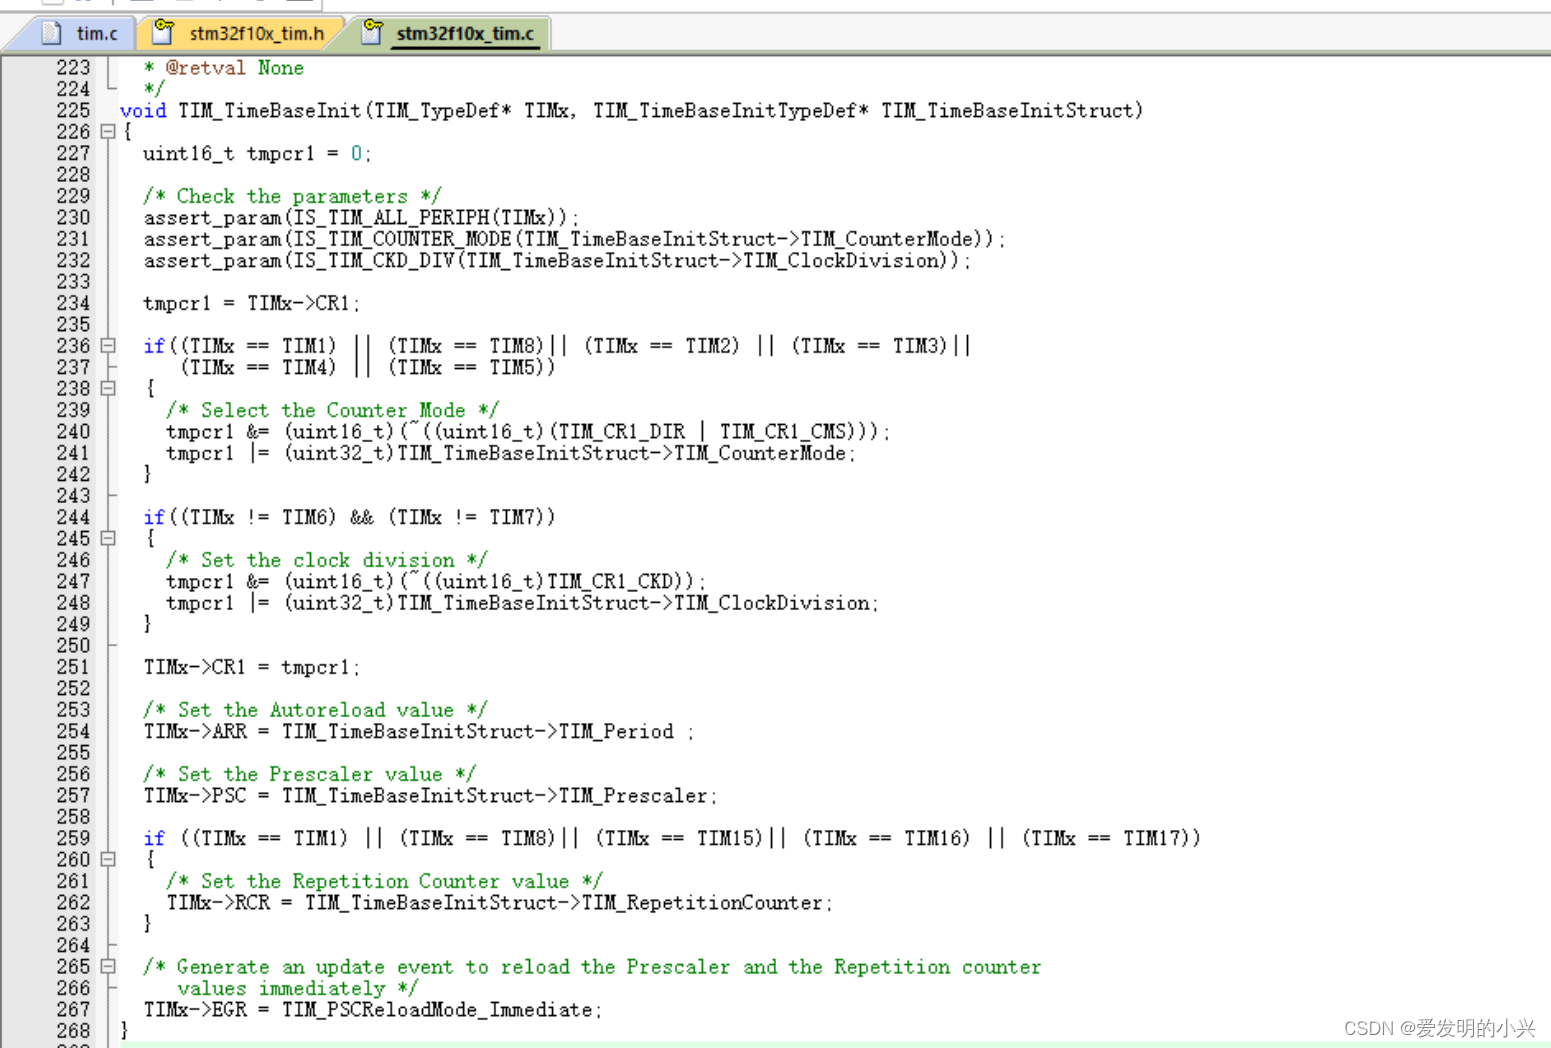The image size is (1551, 1048).
Task: Click the 'tmpcr1 = TIMx->CR1;' statement
Action: pos(251,304)
